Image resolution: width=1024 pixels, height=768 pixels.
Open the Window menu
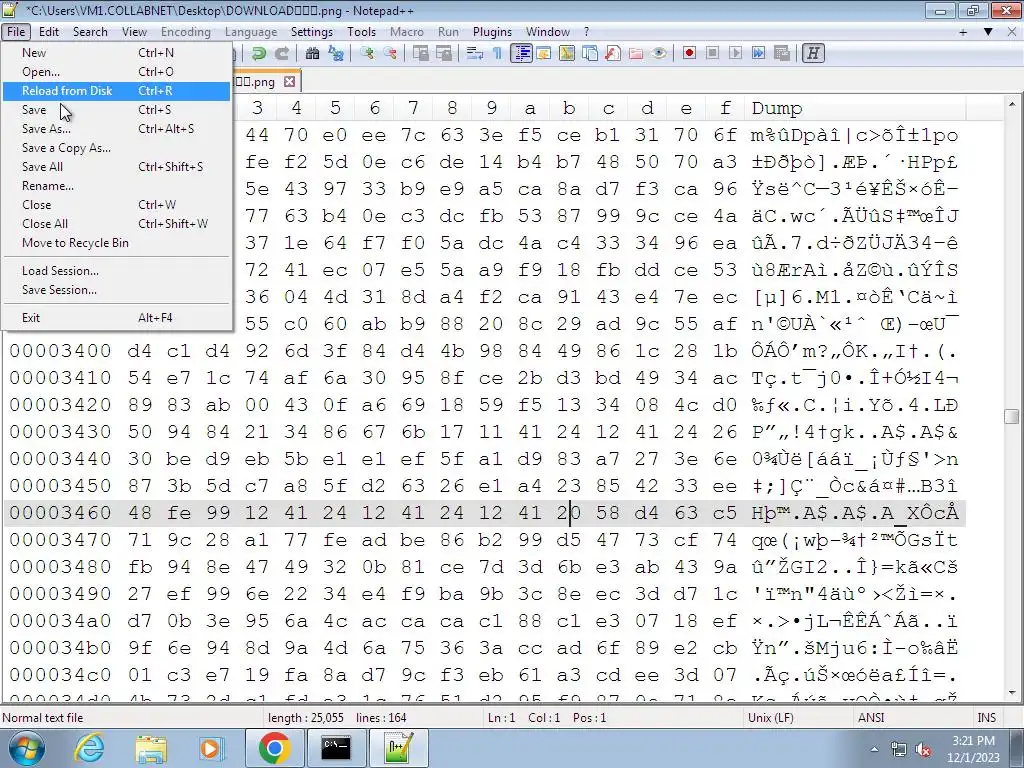tap(547, 31)
